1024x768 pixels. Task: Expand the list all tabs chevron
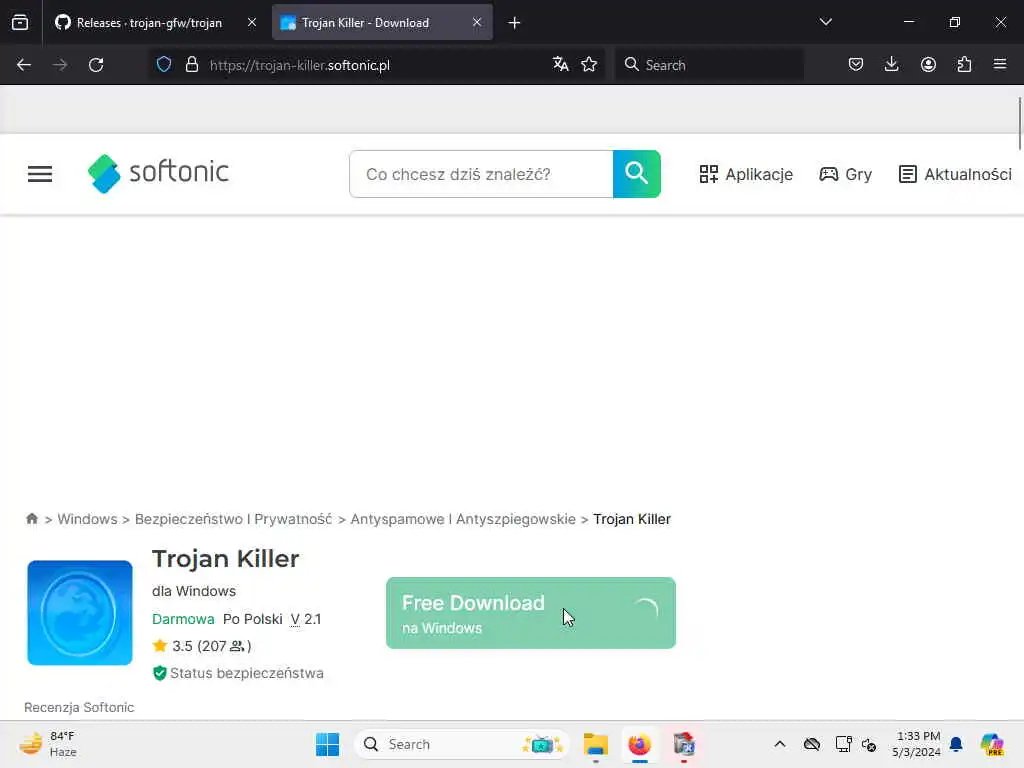point(825,22)
